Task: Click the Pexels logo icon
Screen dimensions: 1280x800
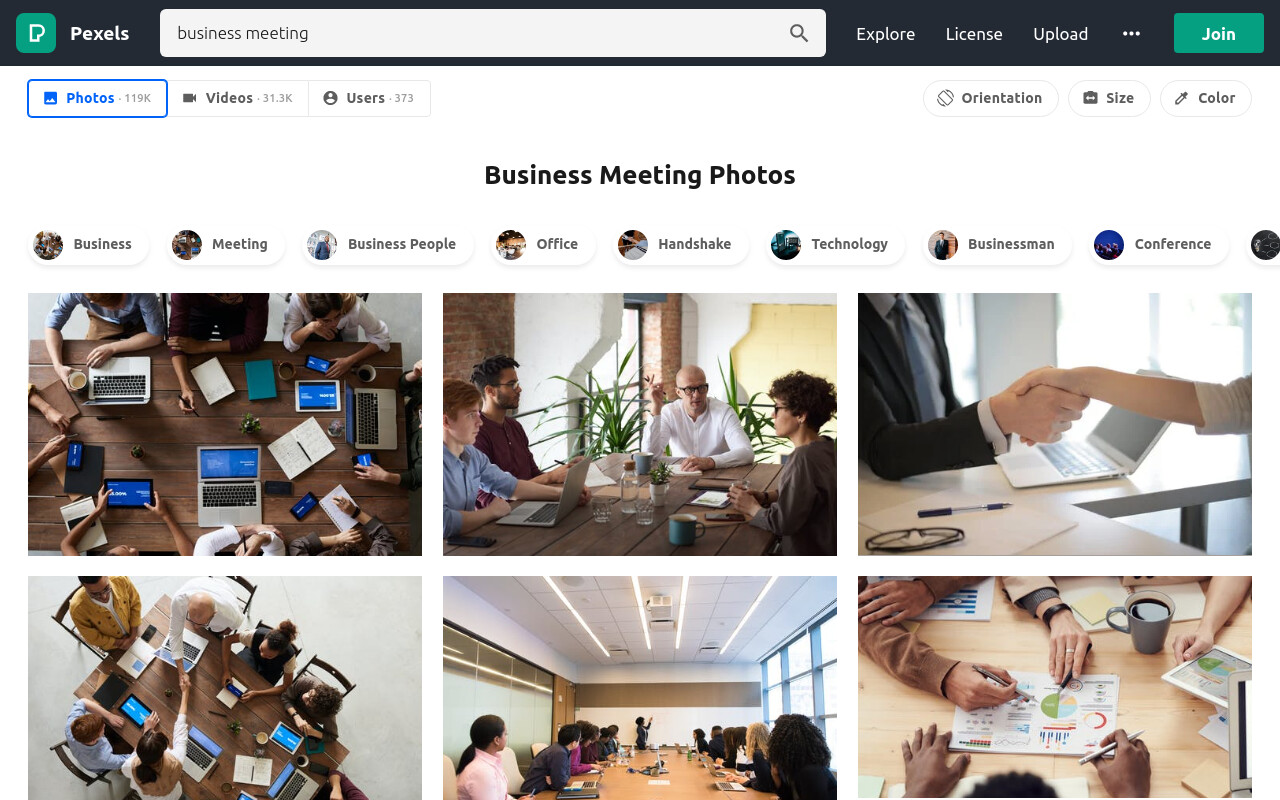Action: click(x=36, y=33)
